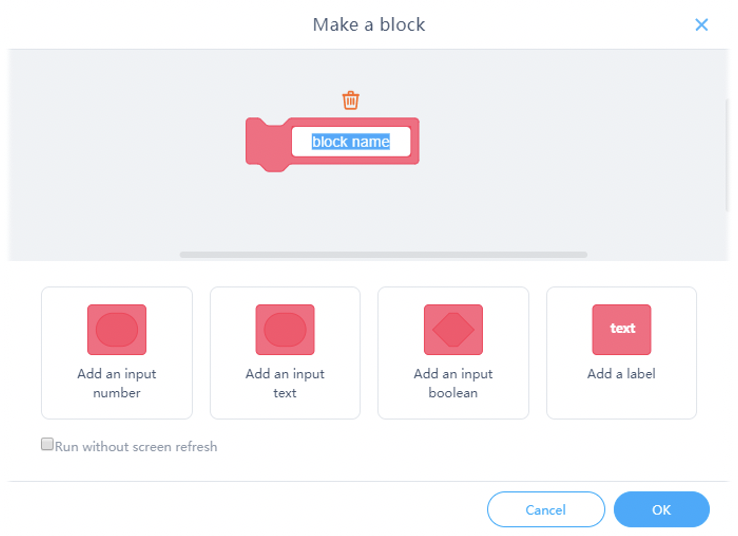Select 'Add a label' card
Viewport: 738px width, 536px height.
[x=622, y=353]
